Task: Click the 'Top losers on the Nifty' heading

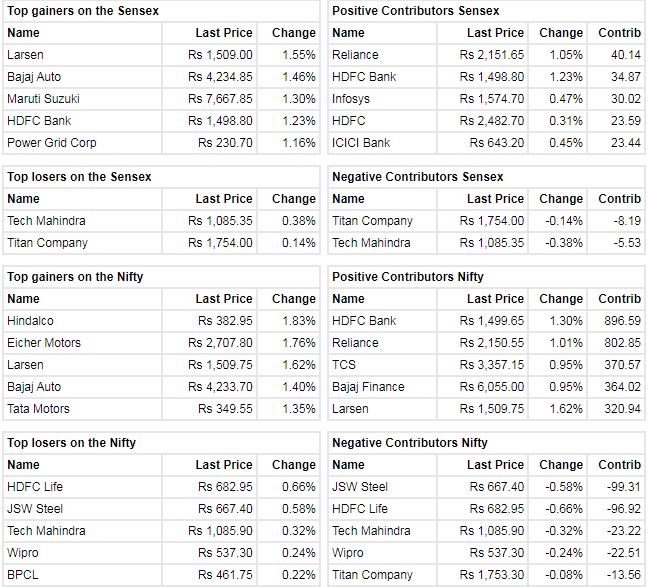Action: [x=71, y=443]
